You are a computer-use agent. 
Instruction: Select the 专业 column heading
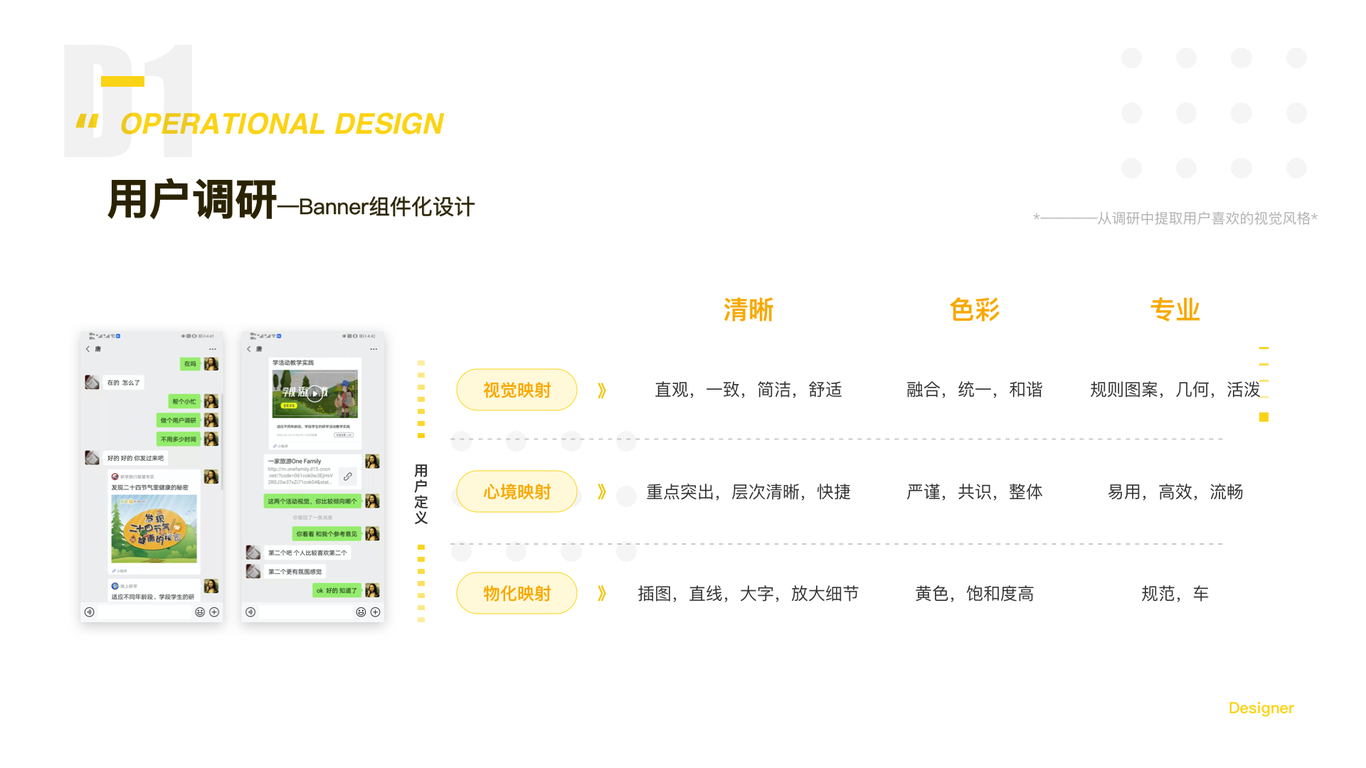pos(1175,310)
